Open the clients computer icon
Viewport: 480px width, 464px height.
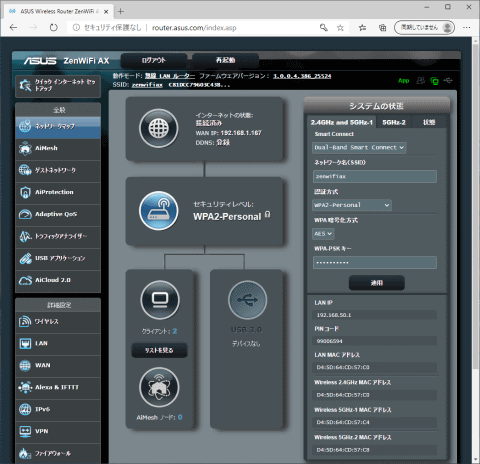(x=160, y=300)
